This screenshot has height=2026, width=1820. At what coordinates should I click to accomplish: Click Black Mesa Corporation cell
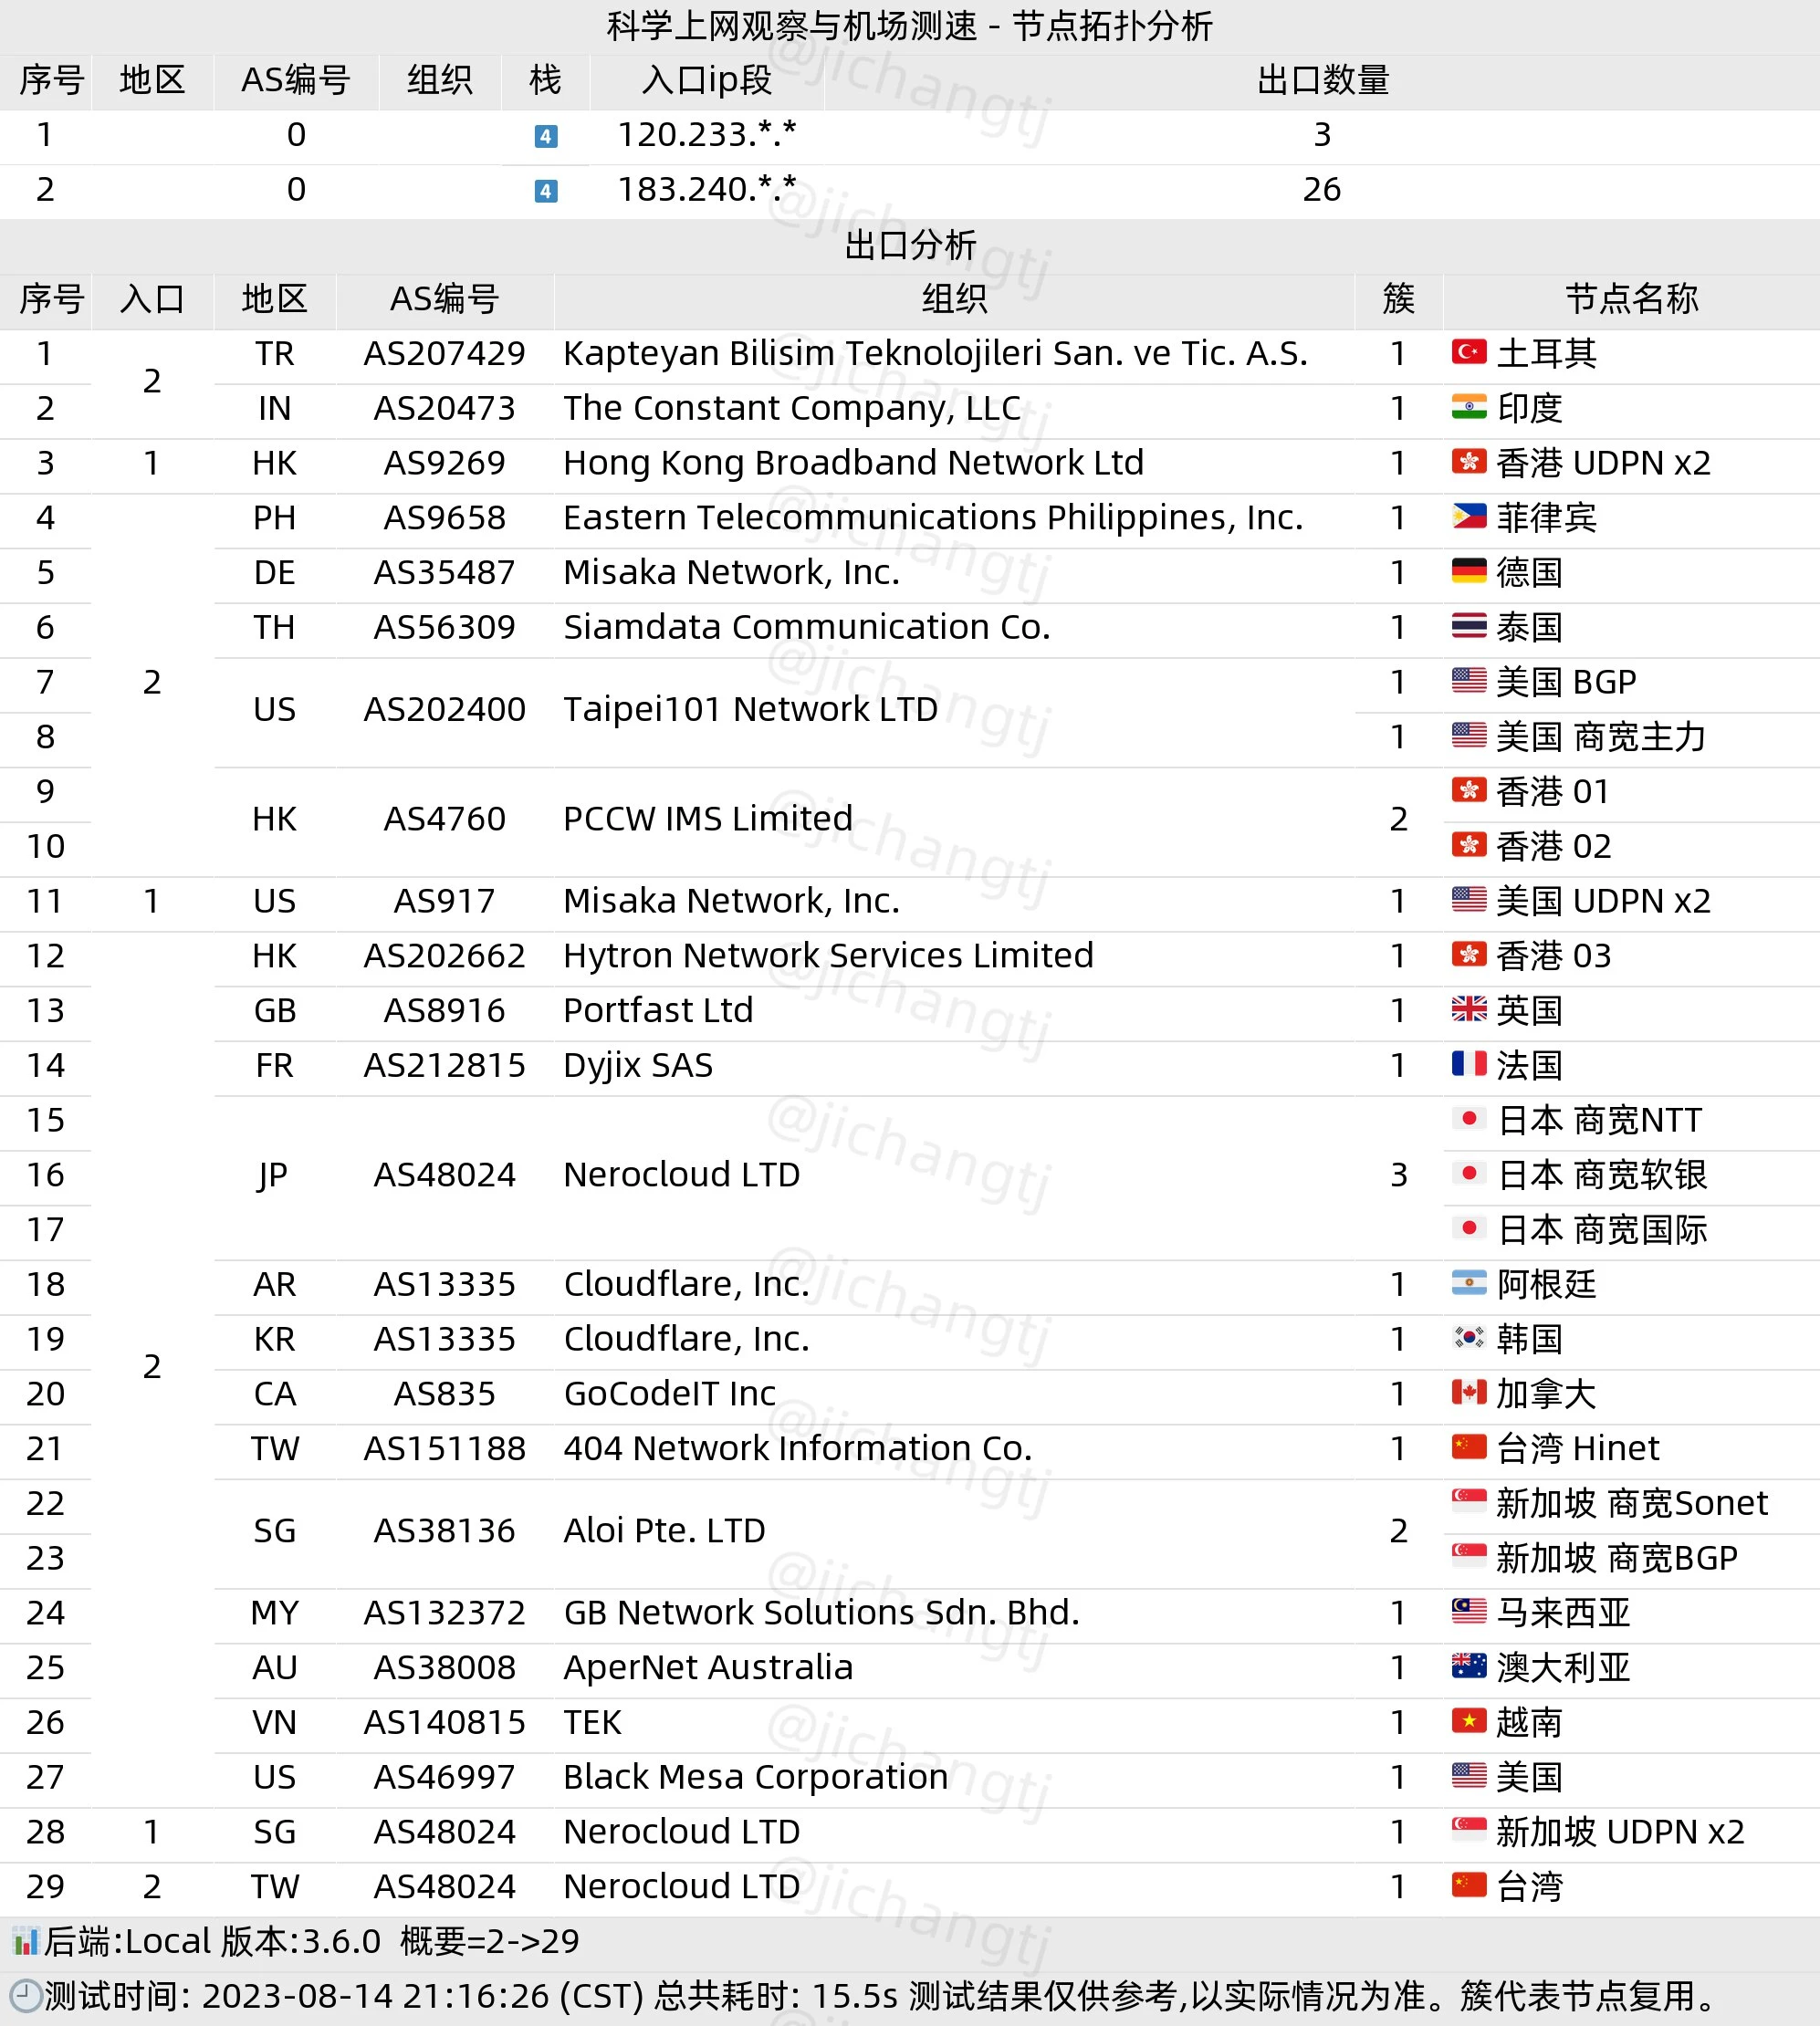(755, 1776)
